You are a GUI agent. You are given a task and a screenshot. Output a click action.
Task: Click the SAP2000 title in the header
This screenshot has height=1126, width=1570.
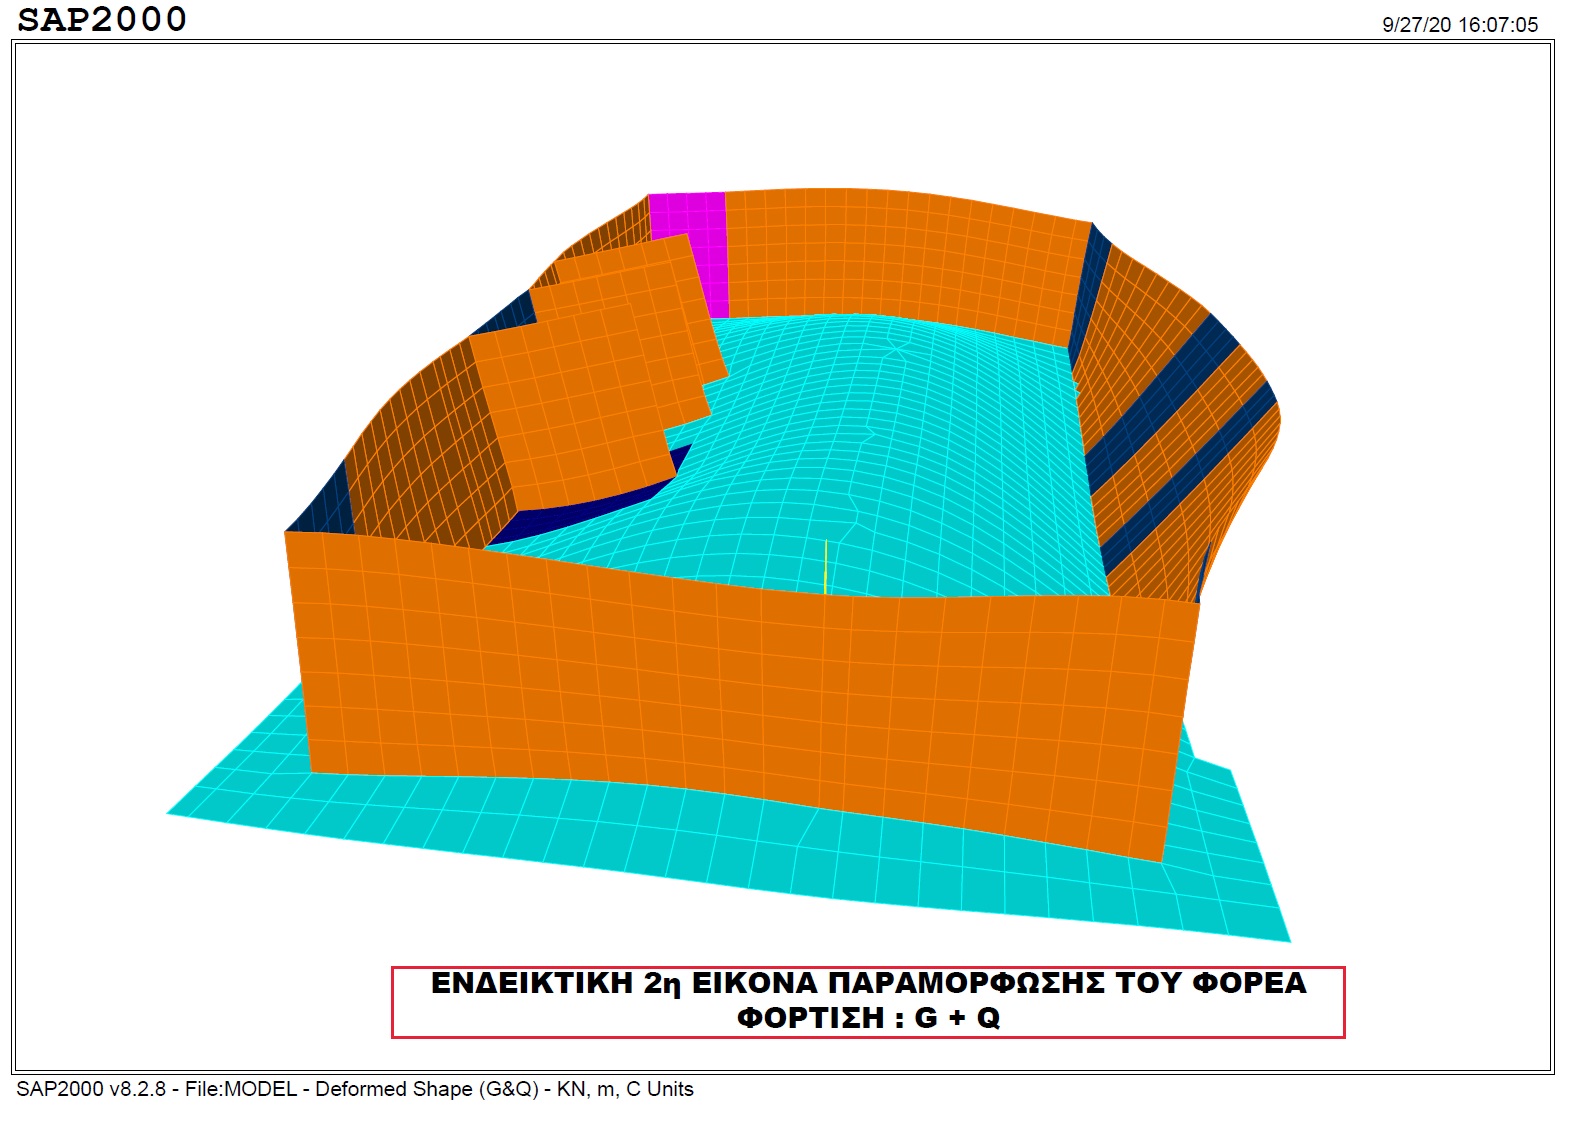[102, 20]
